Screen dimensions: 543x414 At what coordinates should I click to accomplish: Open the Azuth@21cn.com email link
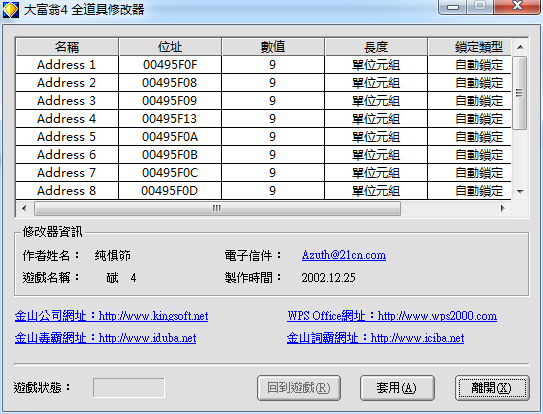[344, 255]
